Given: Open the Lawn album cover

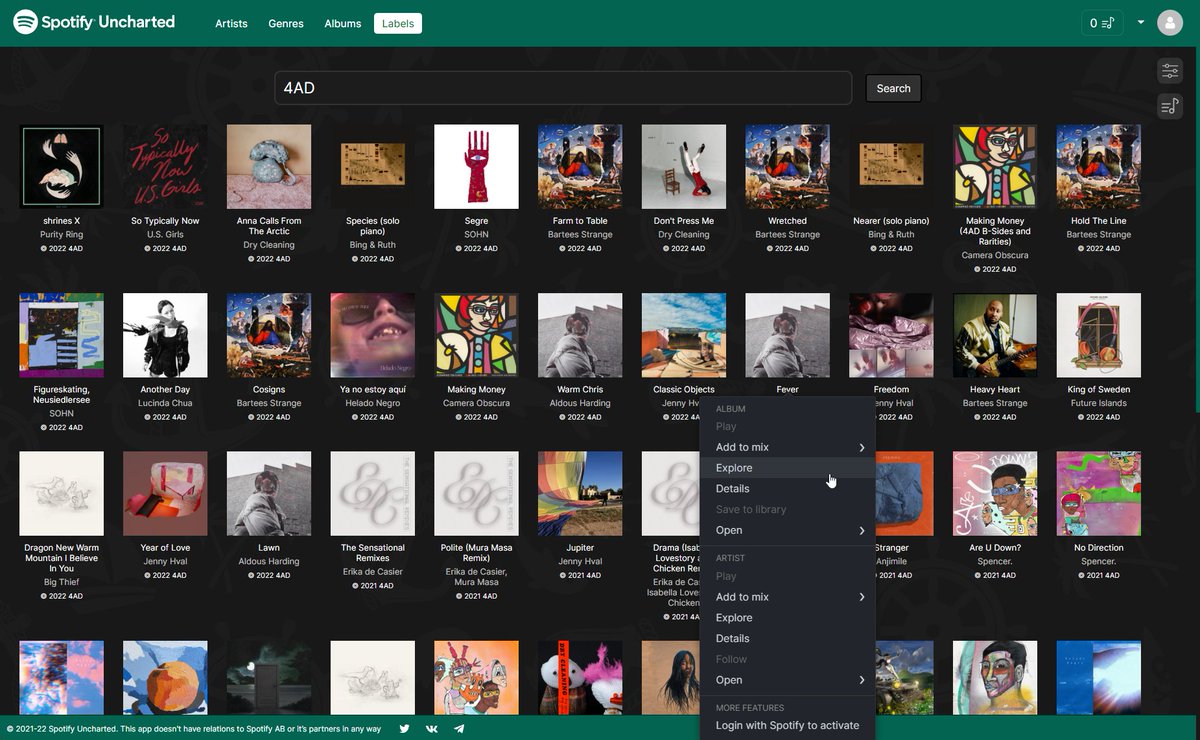Looking at the screenshot, I should [x=269, y=493].
